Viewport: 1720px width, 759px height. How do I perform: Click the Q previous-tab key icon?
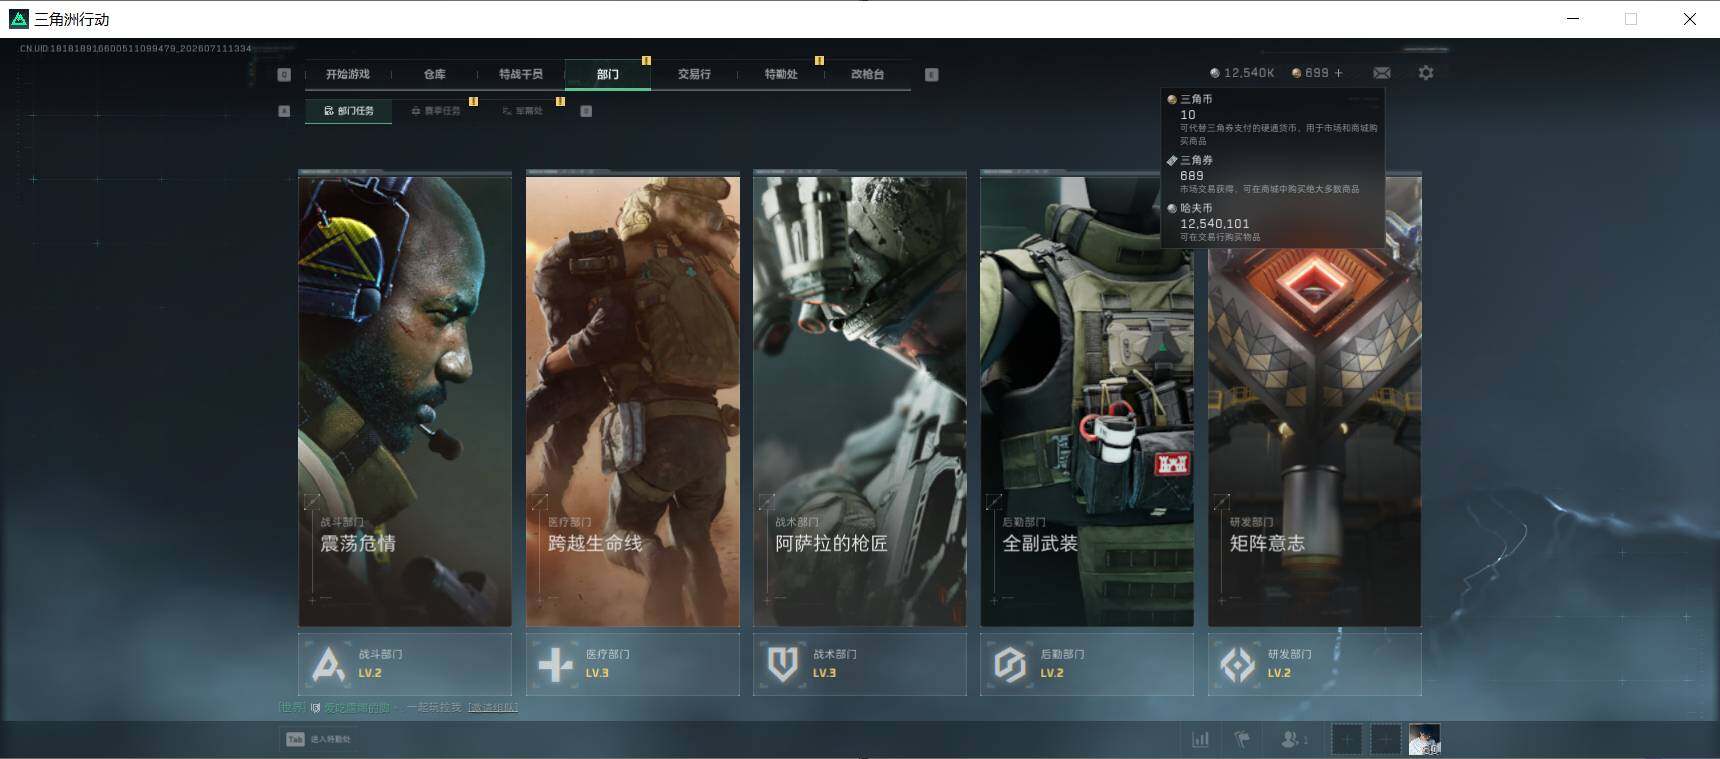(284, 75)
